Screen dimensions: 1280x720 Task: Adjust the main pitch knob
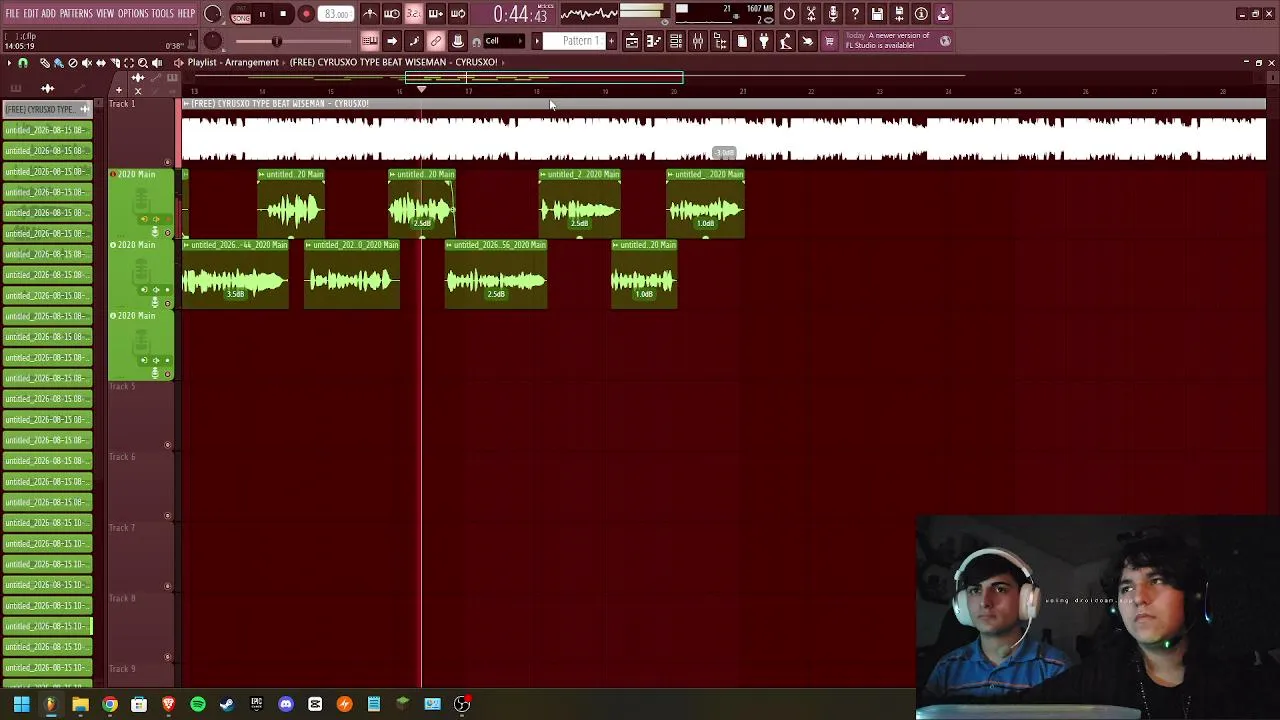(213, 41)
